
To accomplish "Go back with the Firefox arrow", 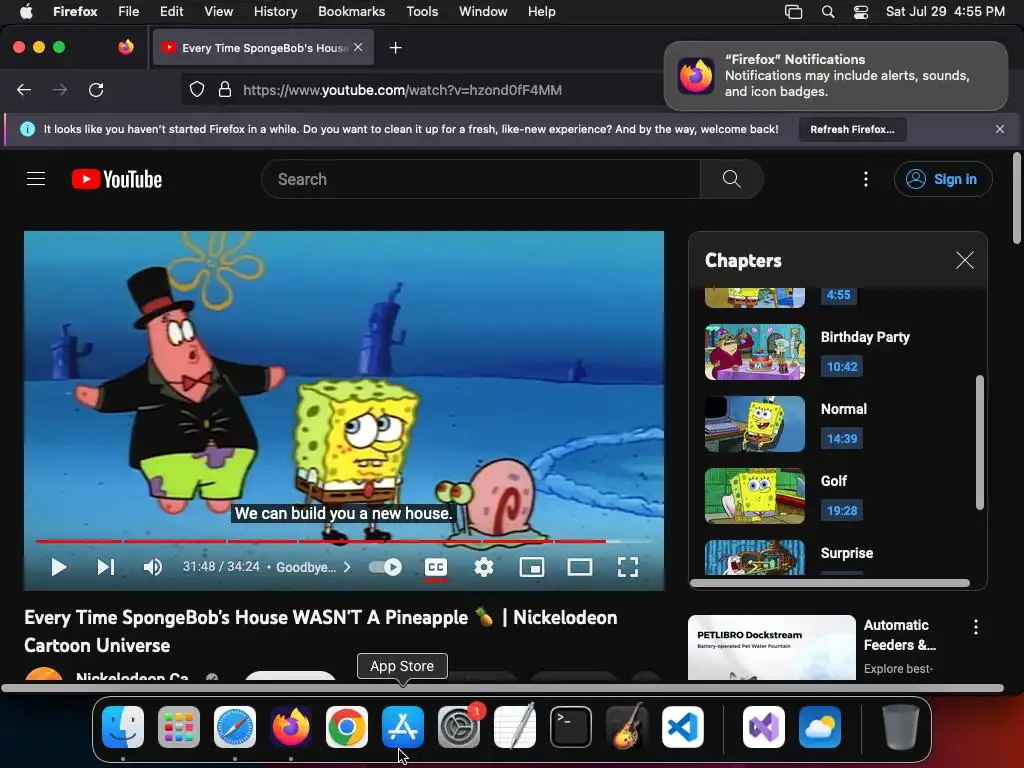I will (24, 89).
